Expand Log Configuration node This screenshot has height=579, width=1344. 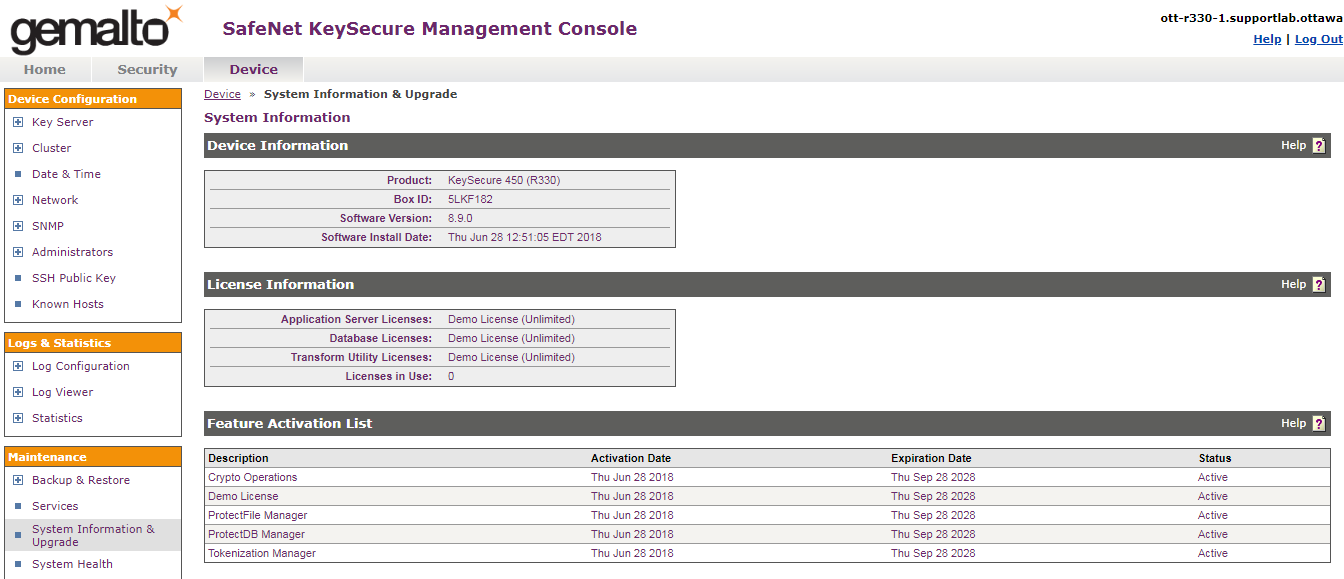18,366
